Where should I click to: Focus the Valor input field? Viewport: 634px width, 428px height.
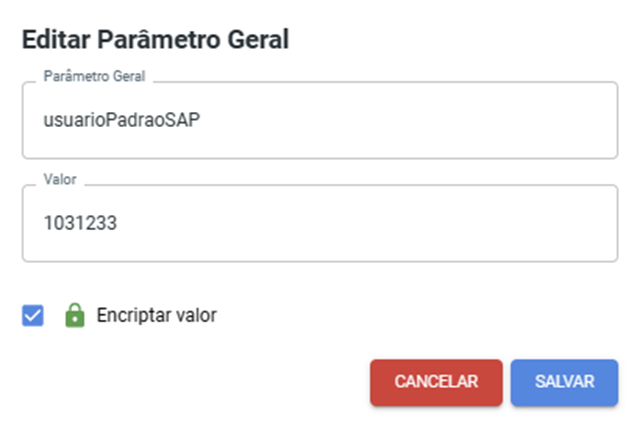click(x=320, y=223)
